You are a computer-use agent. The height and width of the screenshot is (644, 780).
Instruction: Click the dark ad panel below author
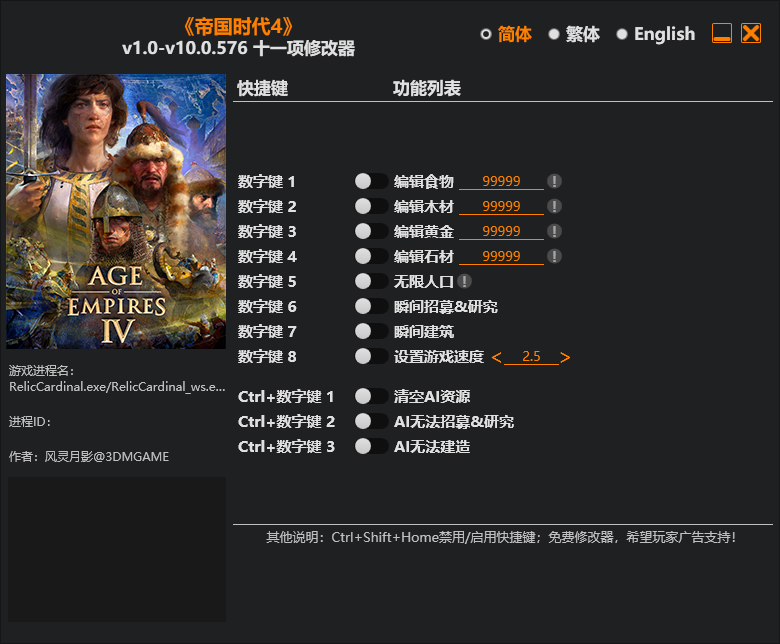coord(117,550)
